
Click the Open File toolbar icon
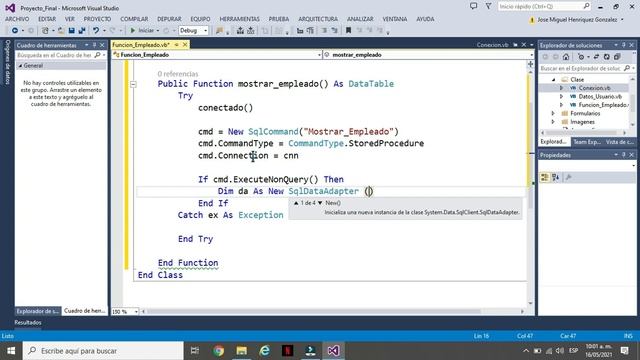[x=61, y=31]
